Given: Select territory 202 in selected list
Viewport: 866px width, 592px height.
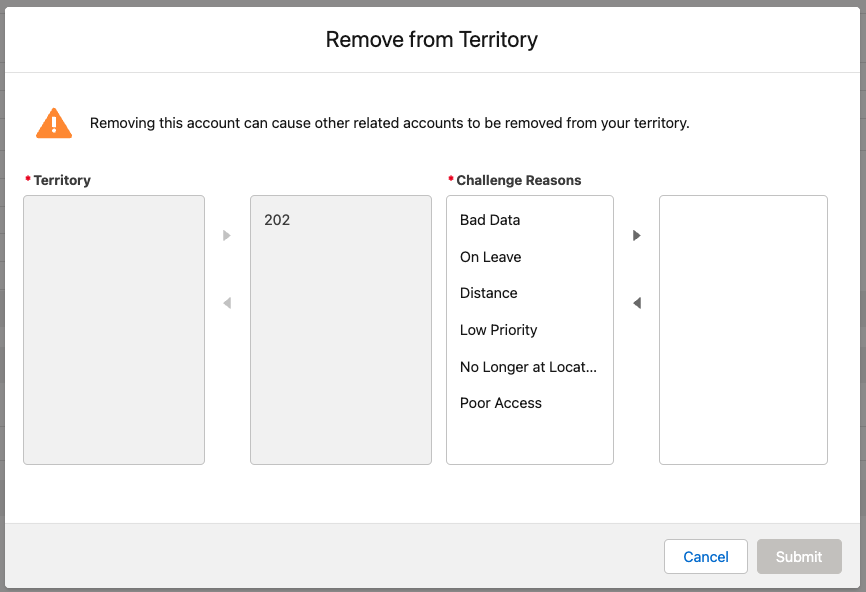Looking at the screenshot, I should point(277,220).
